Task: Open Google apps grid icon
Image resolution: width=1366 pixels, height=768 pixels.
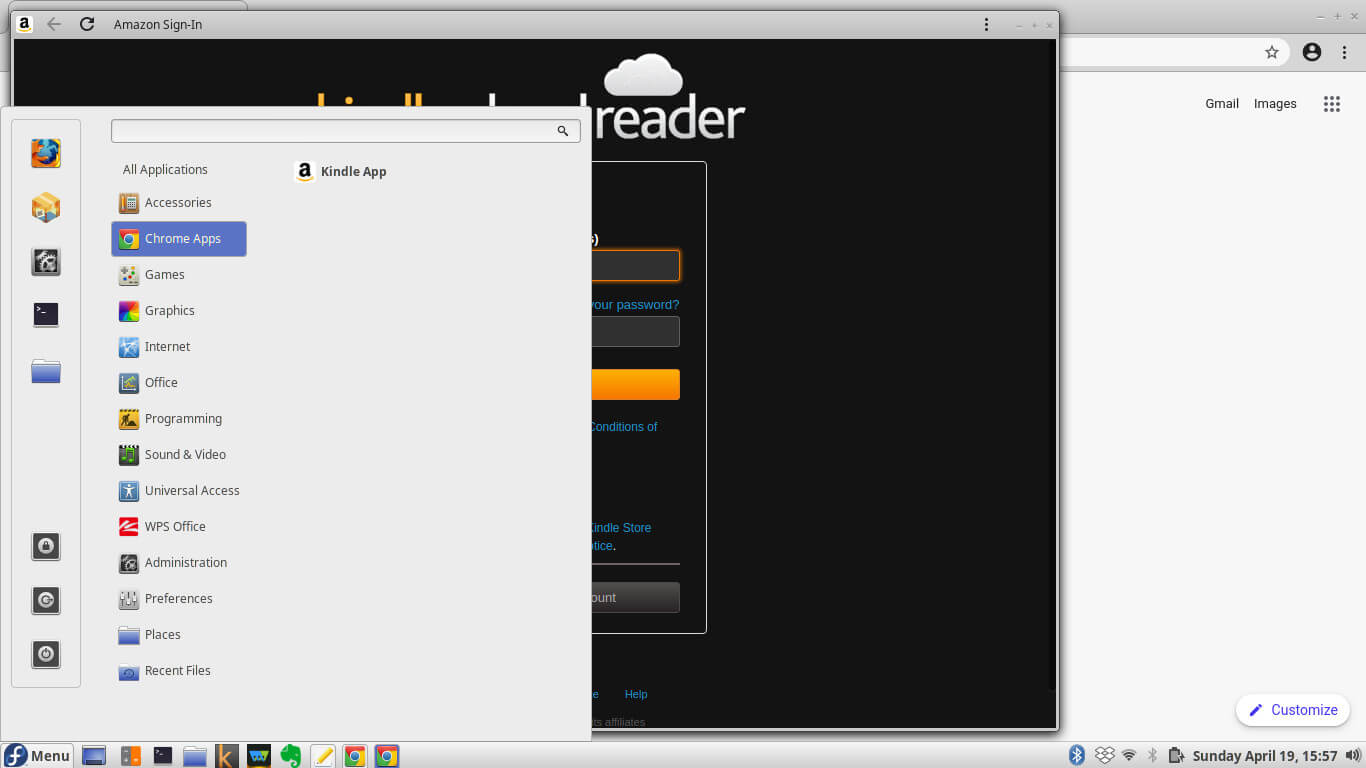Action: (x=1331, y=104)
